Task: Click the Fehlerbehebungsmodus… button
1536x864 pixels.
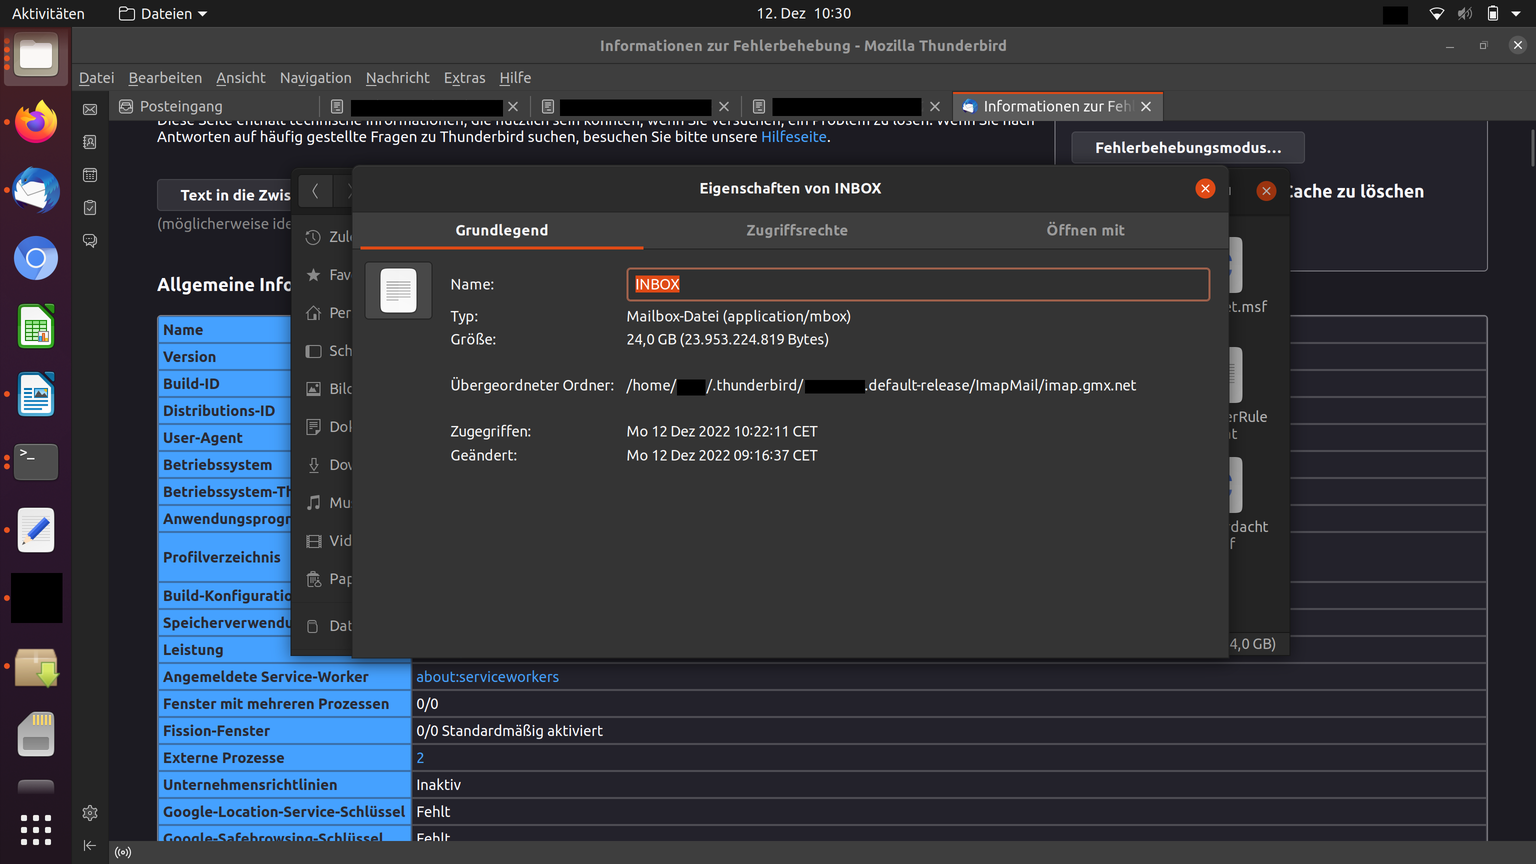Action: 1187,148
